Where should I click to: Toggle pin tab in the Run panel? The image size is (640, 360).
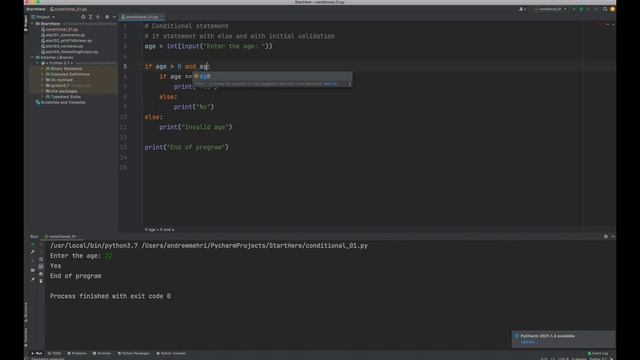coord(33,280)
